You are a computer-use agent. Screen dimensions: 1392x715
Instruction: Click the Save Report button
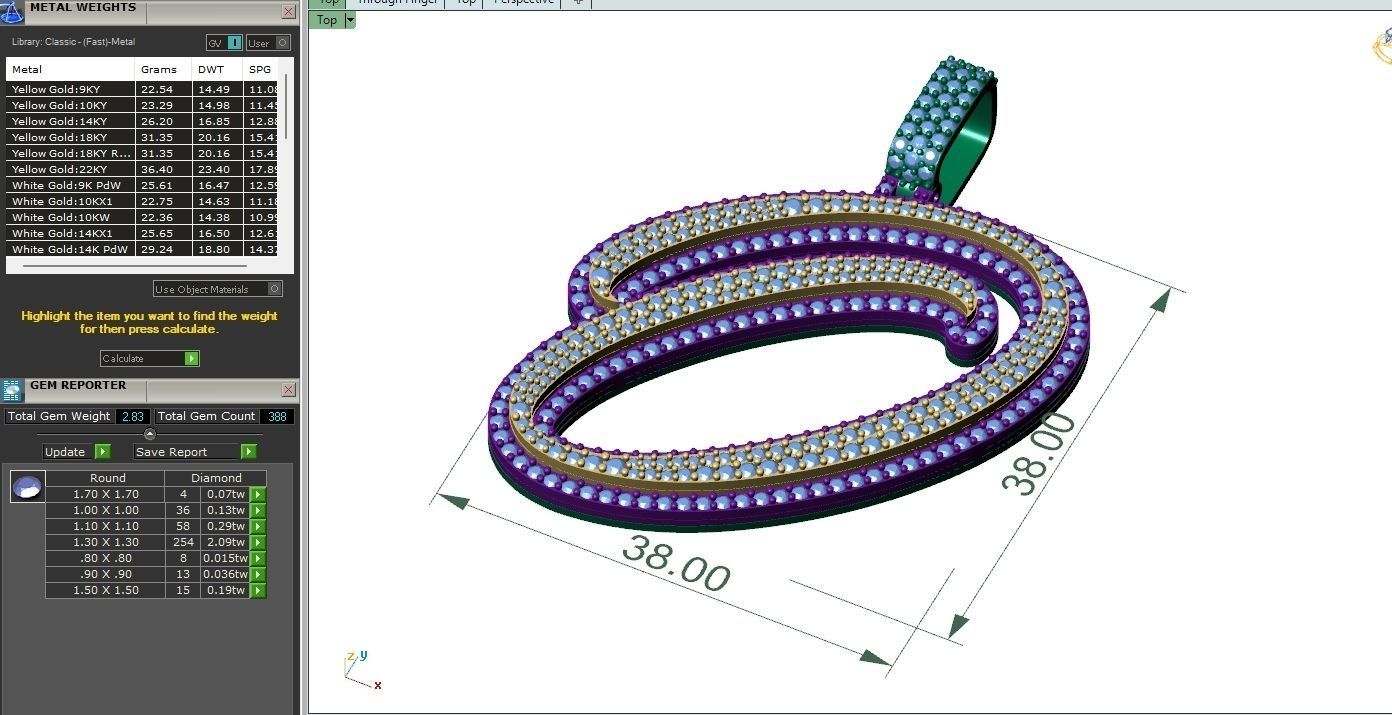click(x=195, y=452)
